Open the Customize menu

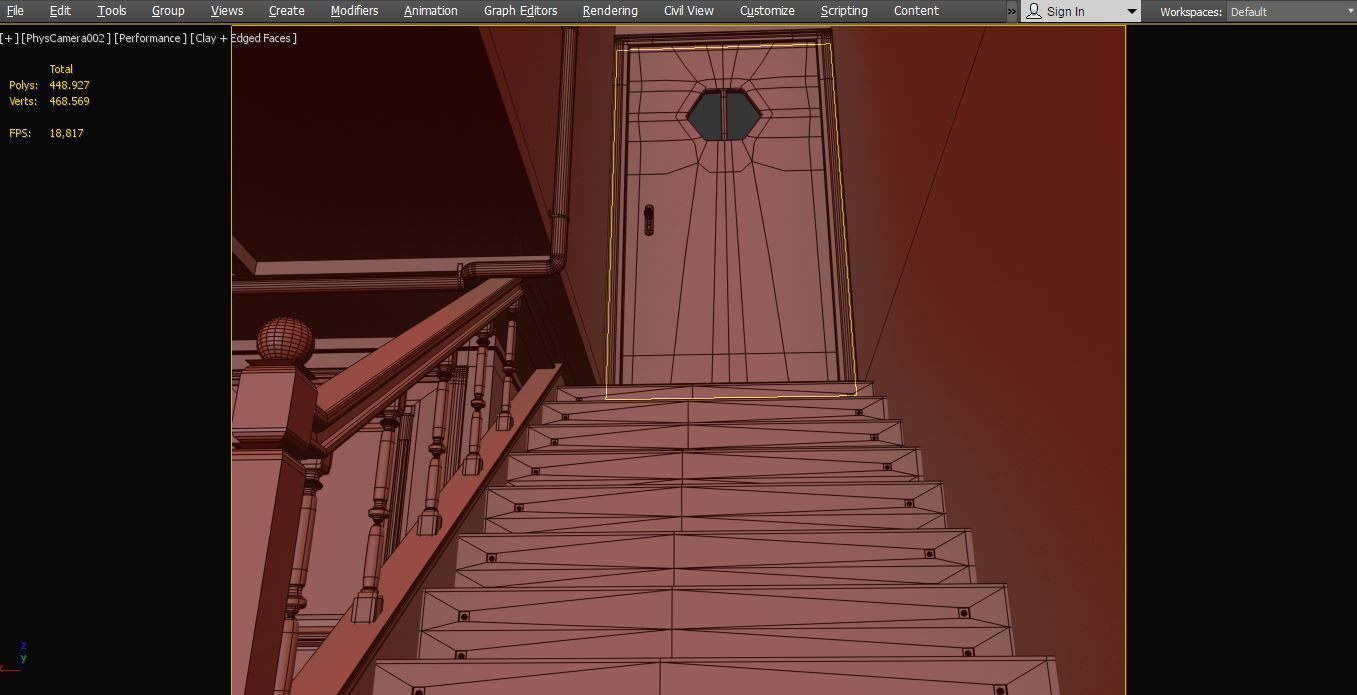767,11
